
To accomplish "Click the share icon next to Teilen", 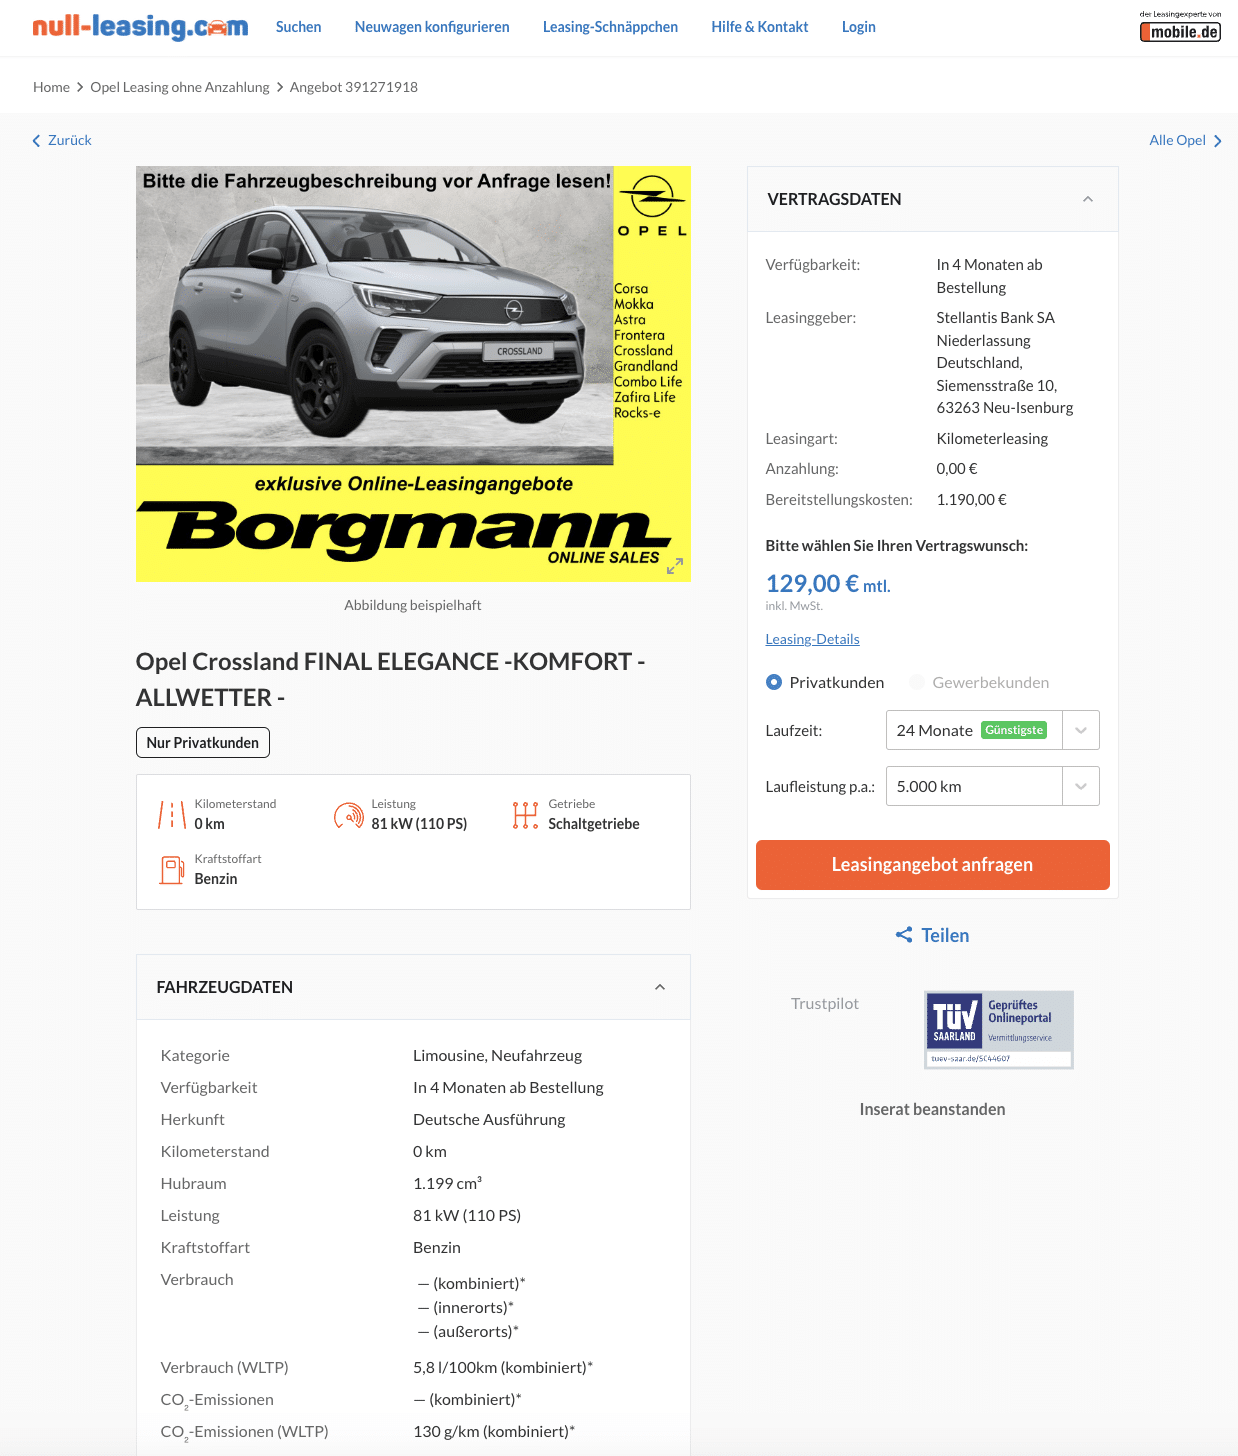I will click(904, 935).
